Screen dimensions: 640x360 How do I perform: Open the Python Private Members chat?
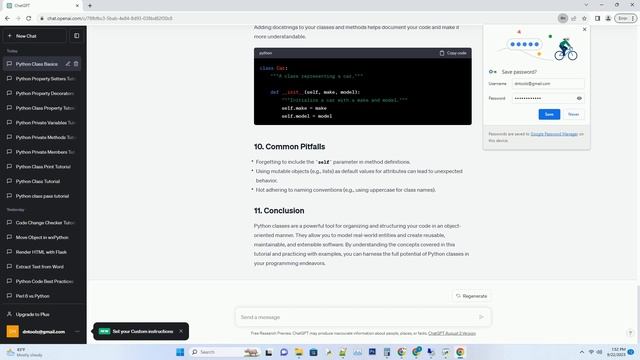(43, 152)
